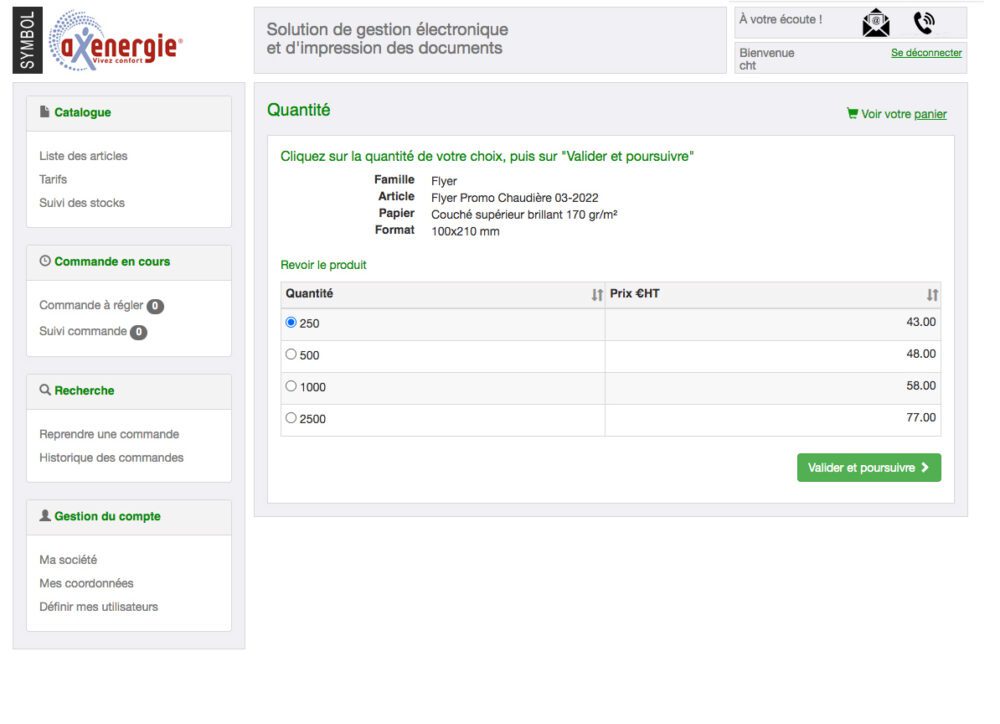Select the 500 quantity radio button
The image size is (1000, 724).
click(291, 354)
